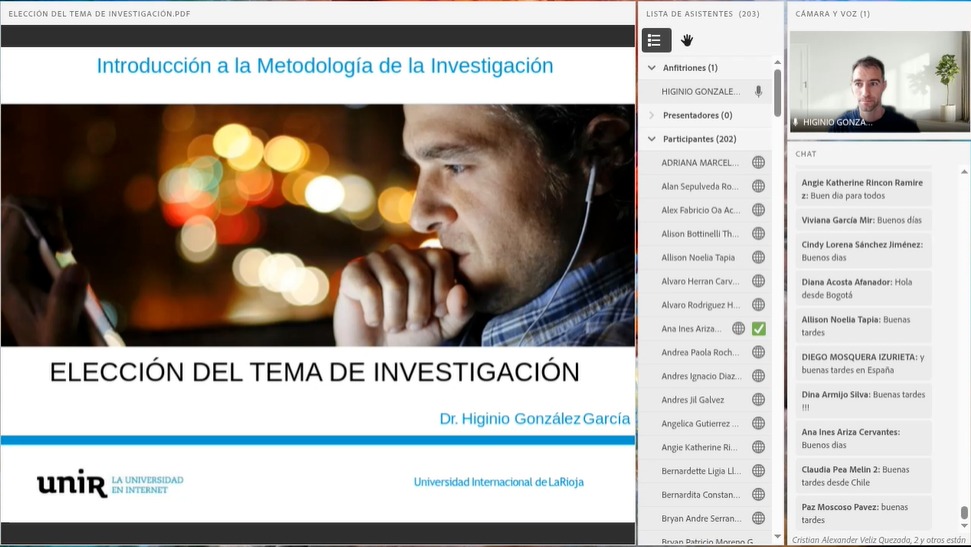Click the chat panel scrollbar thumb
The width and height of the screenshot is (971, 547).
[964, 513]
